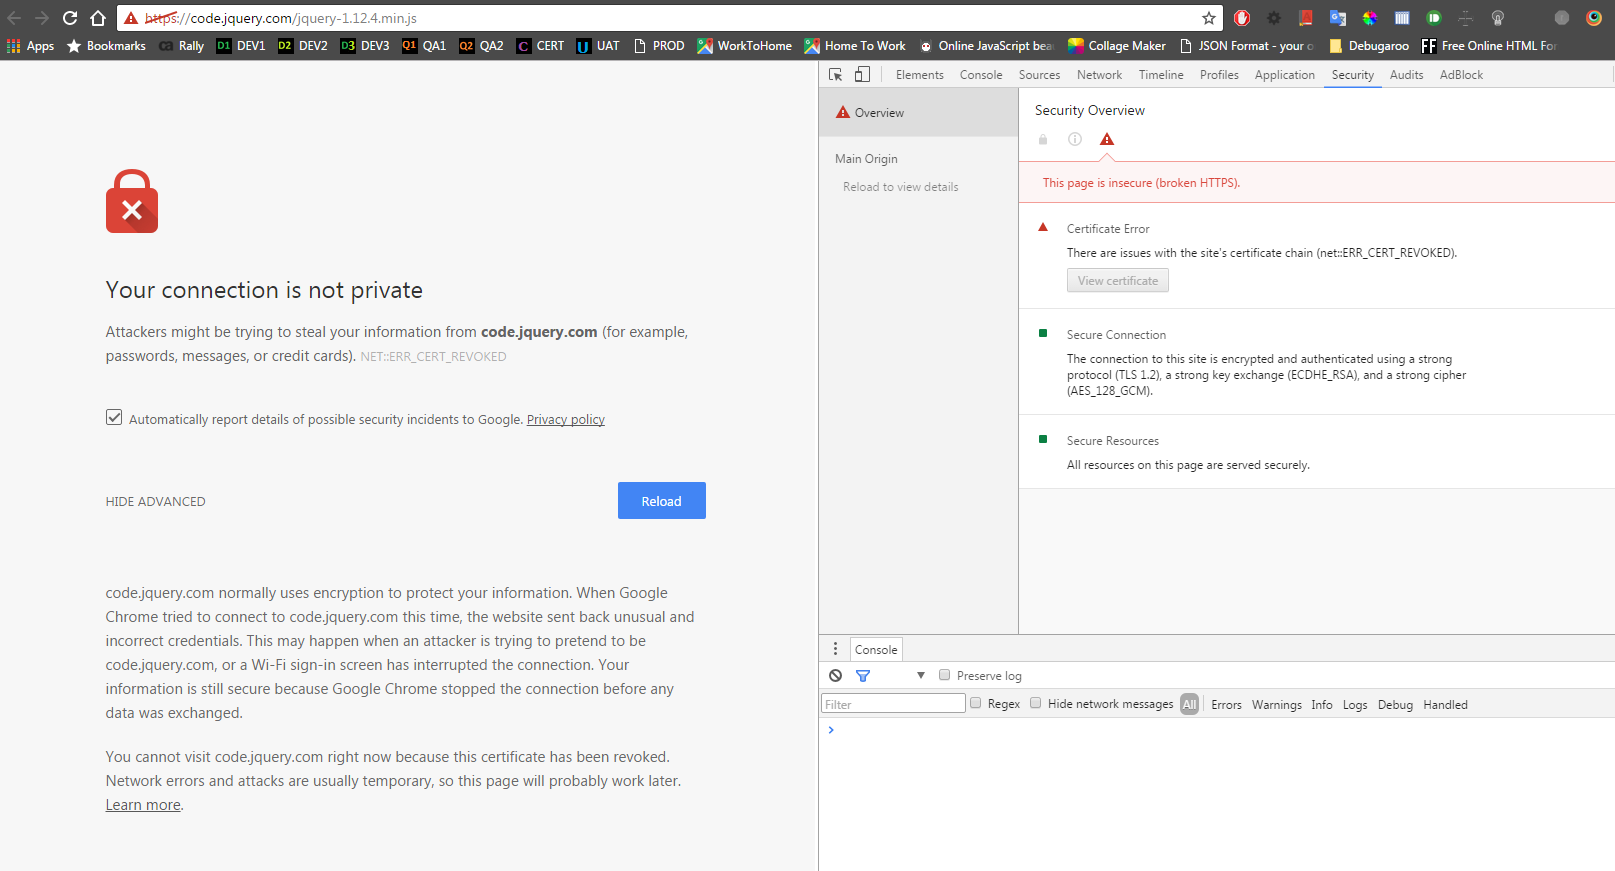1615x871 pixels.
Task: Select Overview in Security sidebar
Action: click(918, 113)
